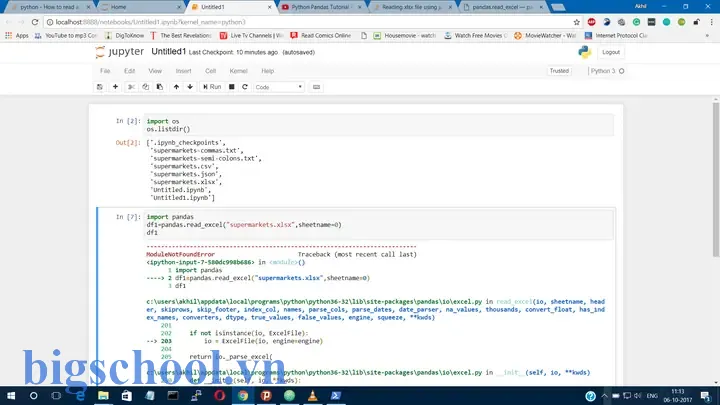Screen dimensions: 720x405
Task: Open VLC media player from taskbar
Action: 313,395
